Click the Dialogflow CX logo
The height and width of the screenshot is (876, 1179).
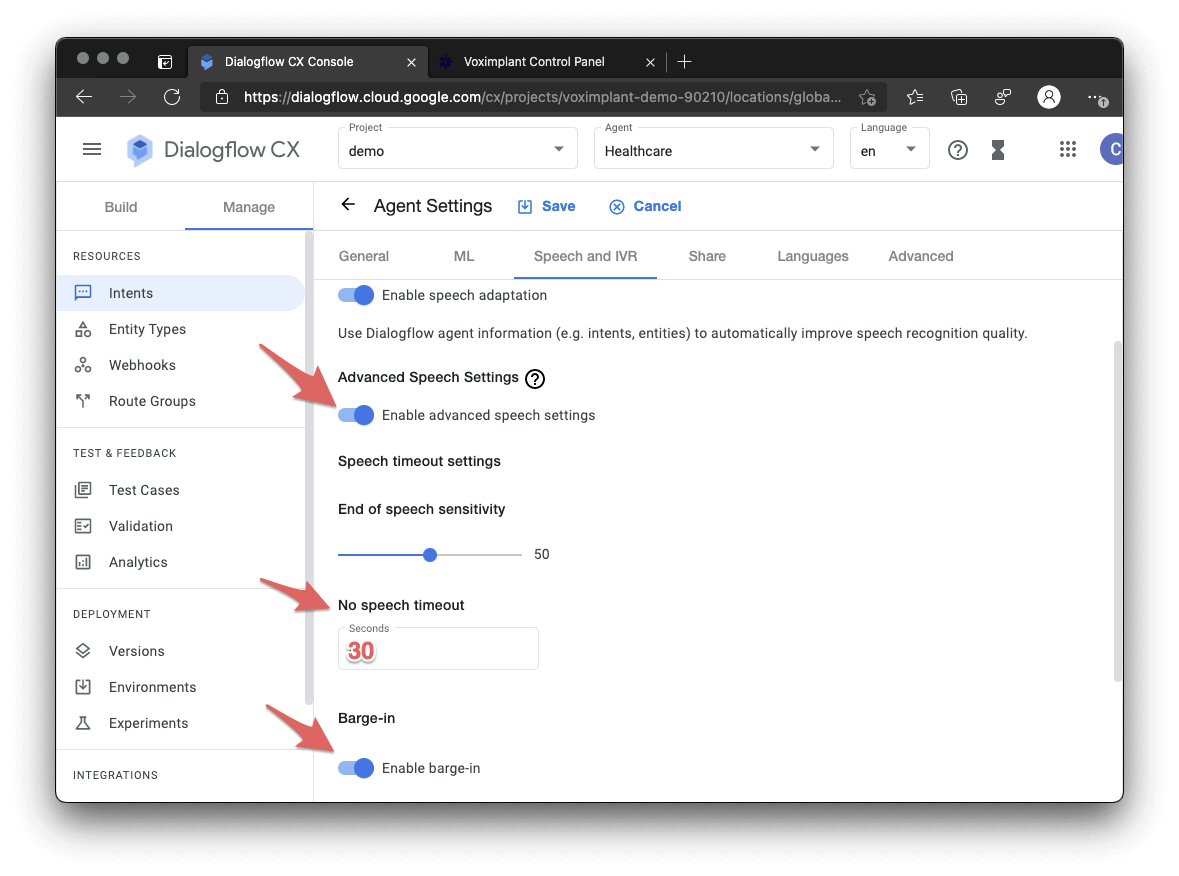(214, 150)
